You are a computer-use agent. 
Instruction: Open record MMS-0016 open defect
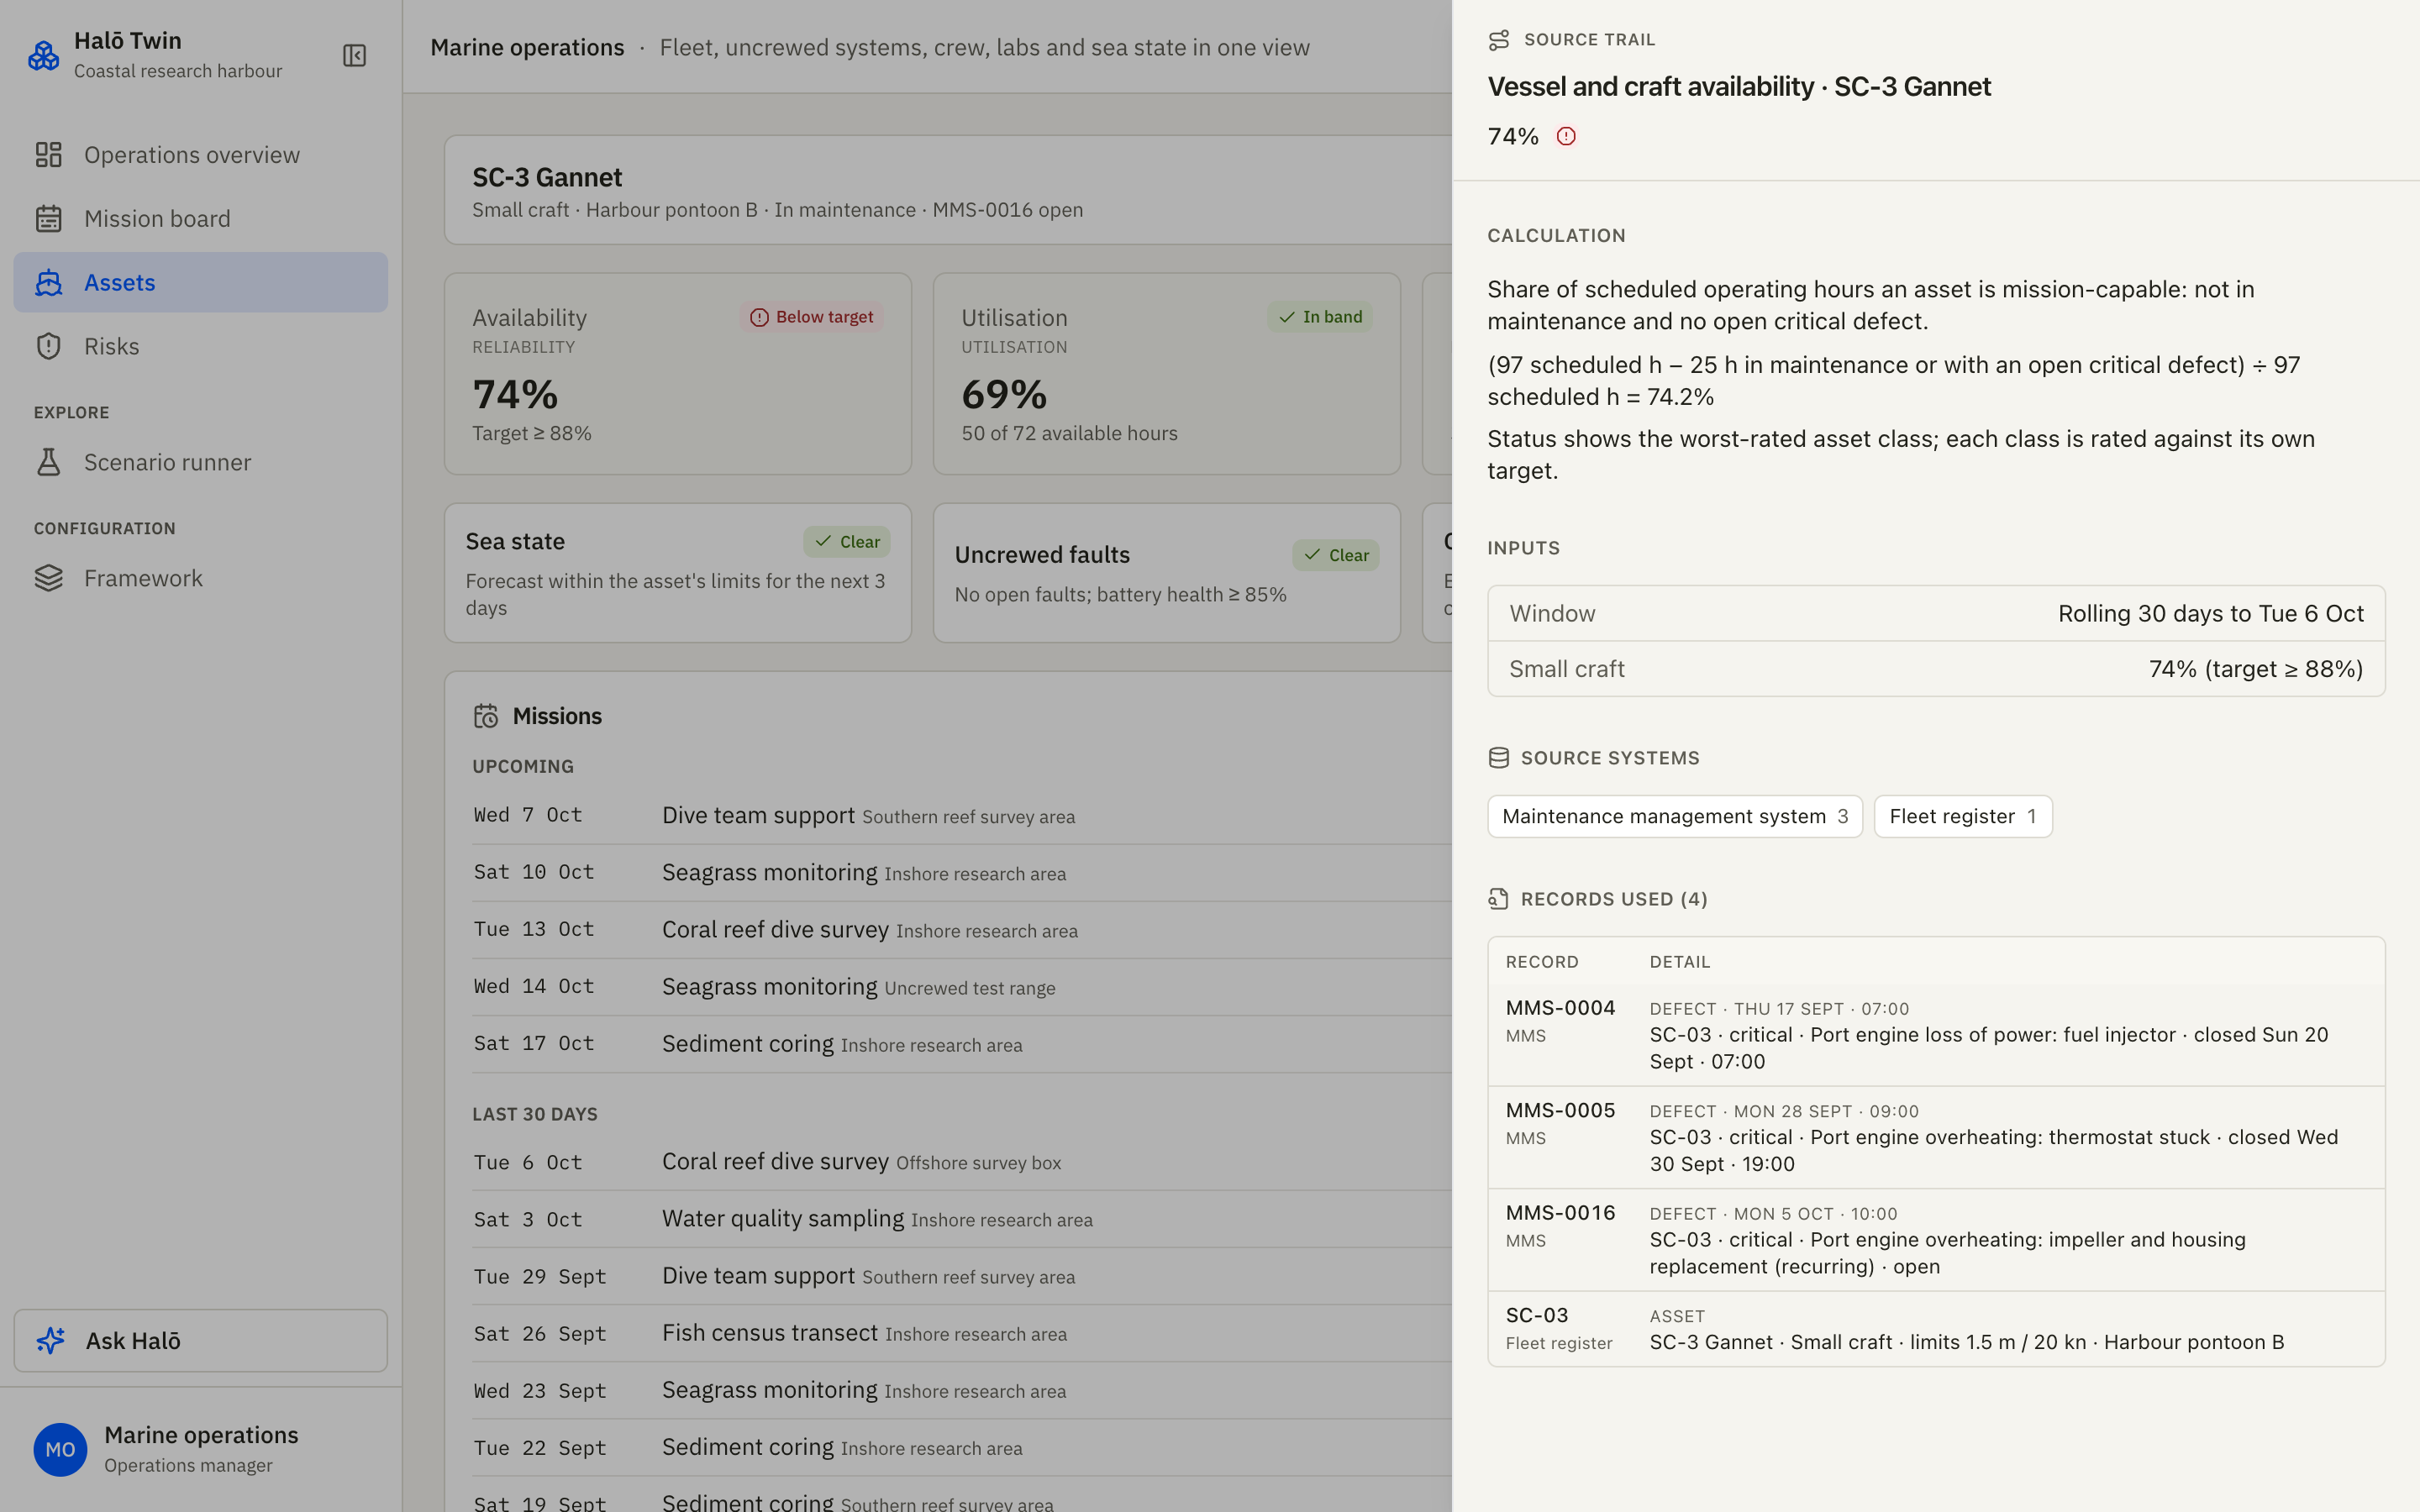coord(1936,1239)
